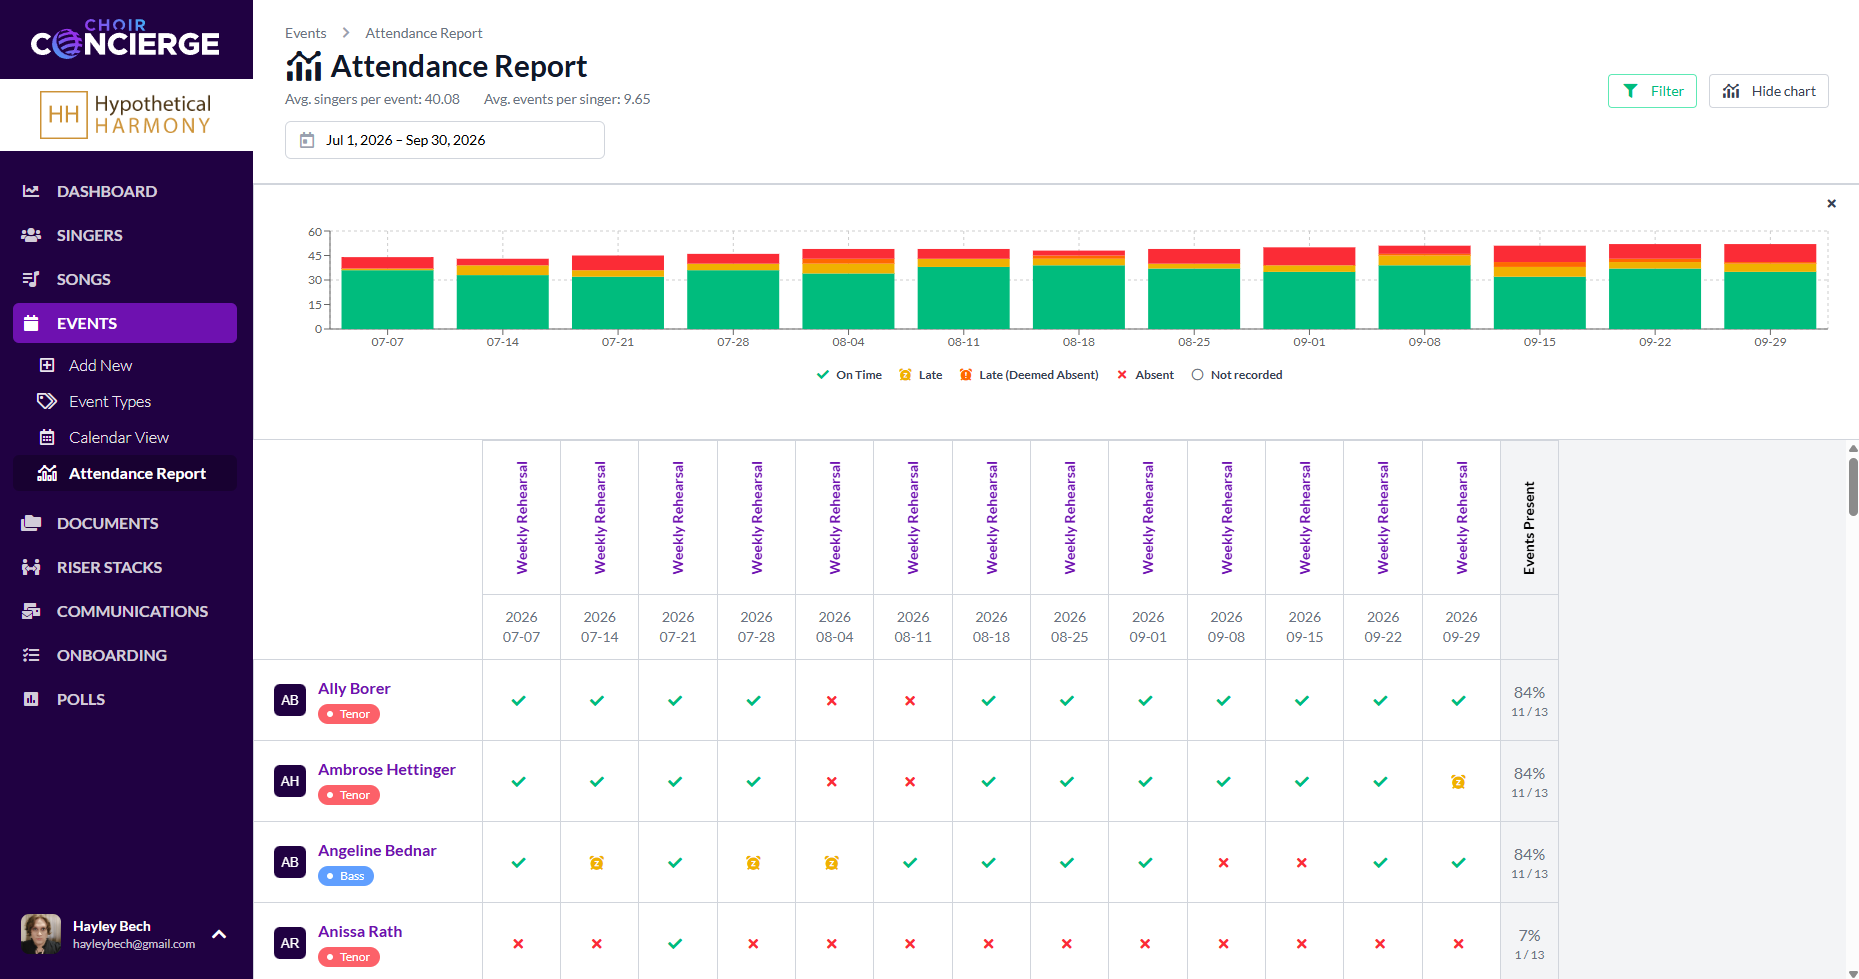Click the Event Types tag icon
Screen dimensions: 1859x979
tap(47, 401)
